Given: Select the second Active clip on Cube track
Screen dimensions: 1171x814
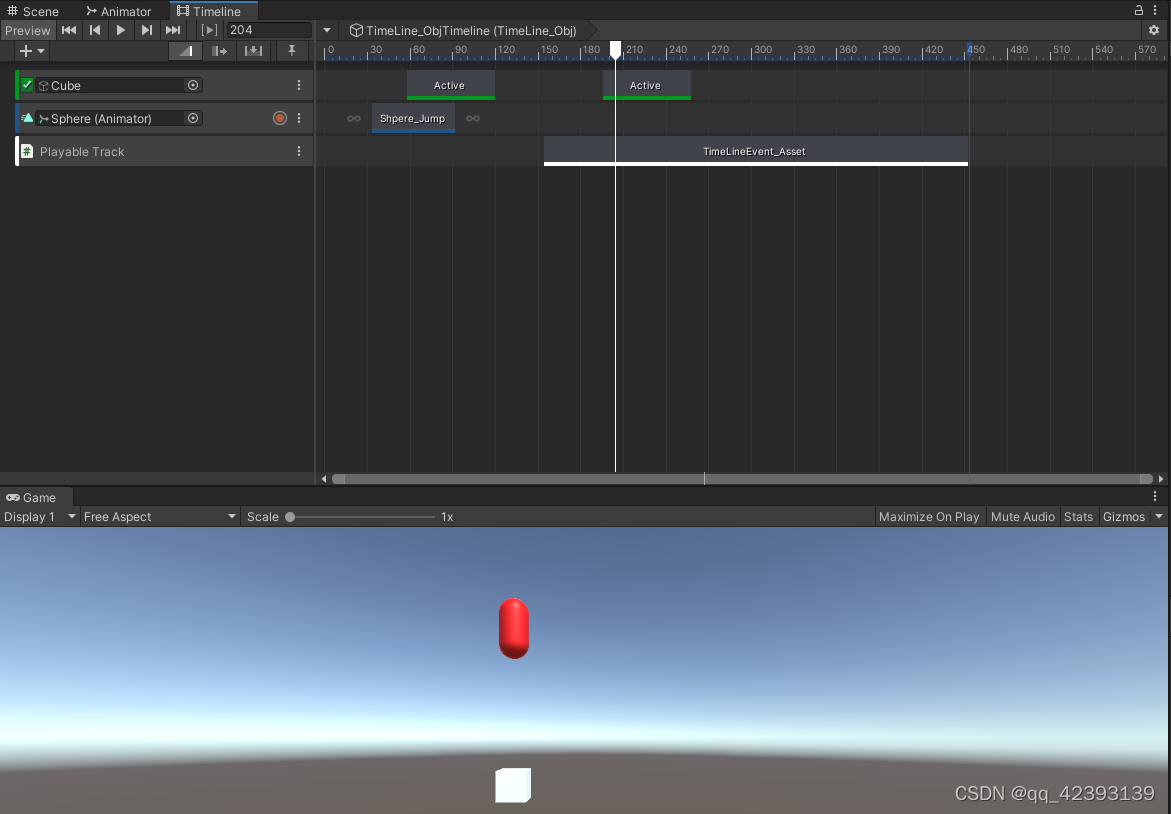Looking at the screenshot, I should [647, 85].
